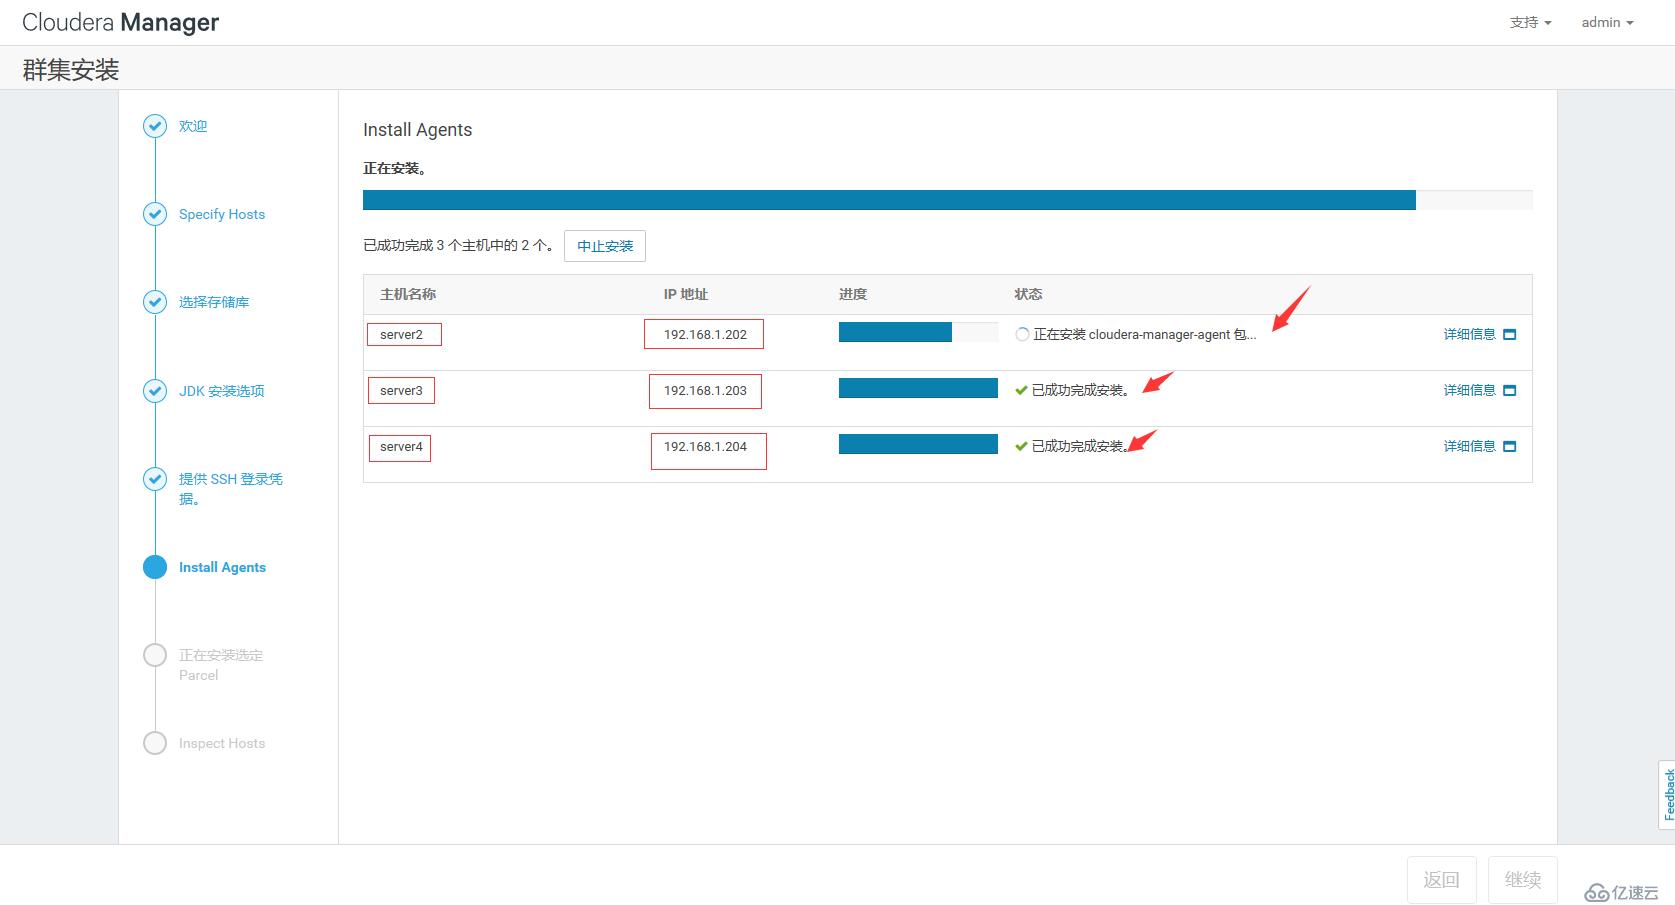Click the Cloudera Manager logo
The width and height of the screenshot is (1675, 905).
pos(120,22)
